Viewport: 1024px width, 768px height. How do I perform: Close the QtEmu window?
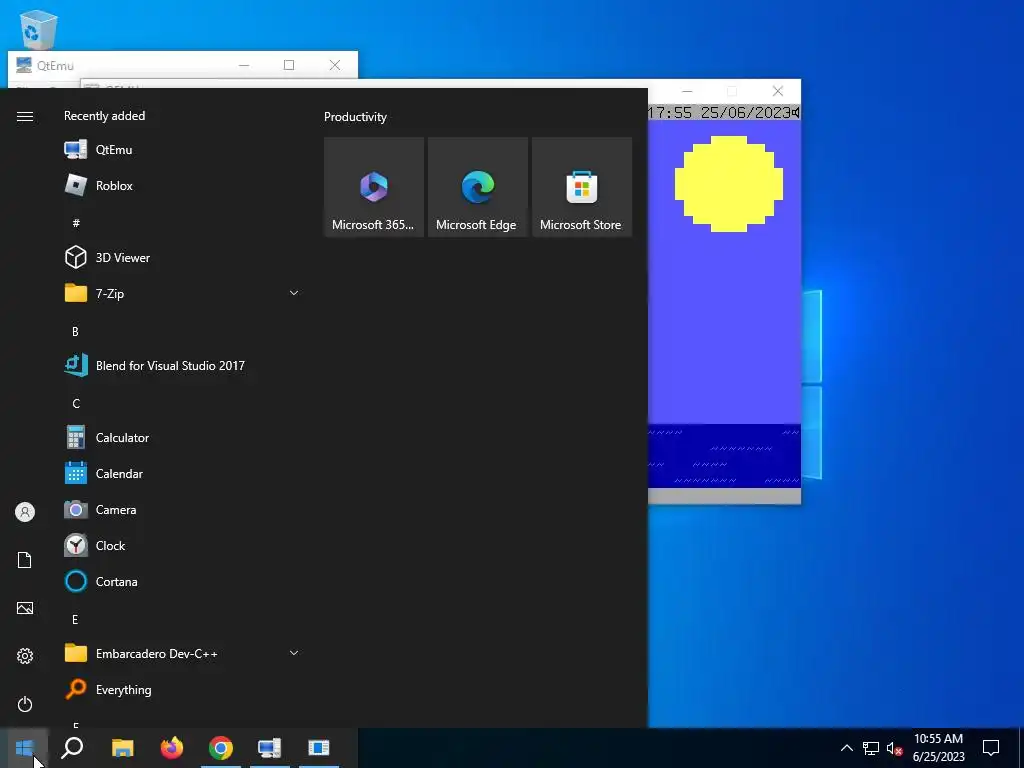click(334, 65)
